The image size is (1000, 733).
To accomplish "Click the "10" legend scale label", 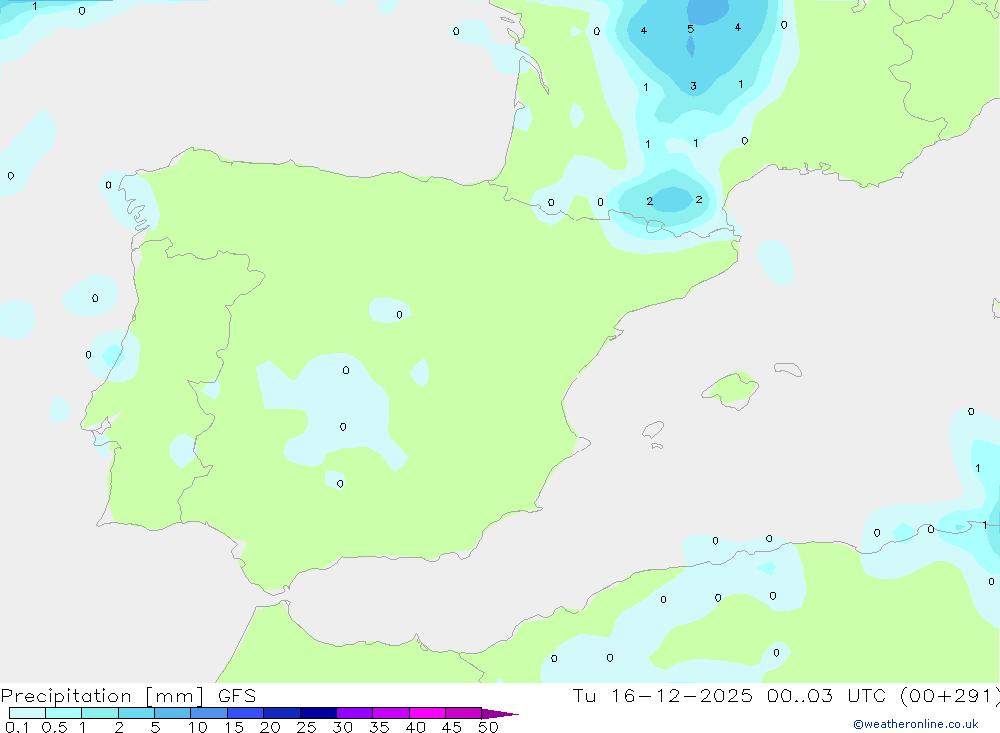I will tap(198, 727).
